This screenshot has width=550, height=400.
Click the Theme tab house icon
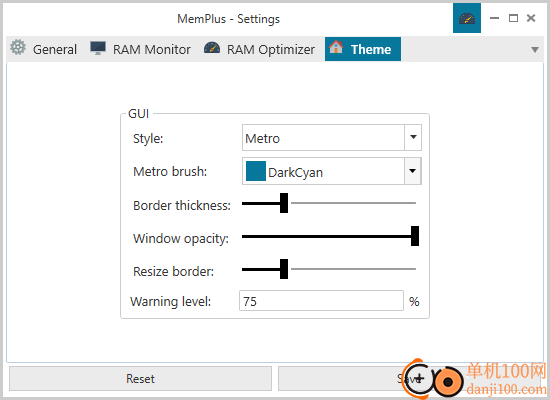(336, 47)
